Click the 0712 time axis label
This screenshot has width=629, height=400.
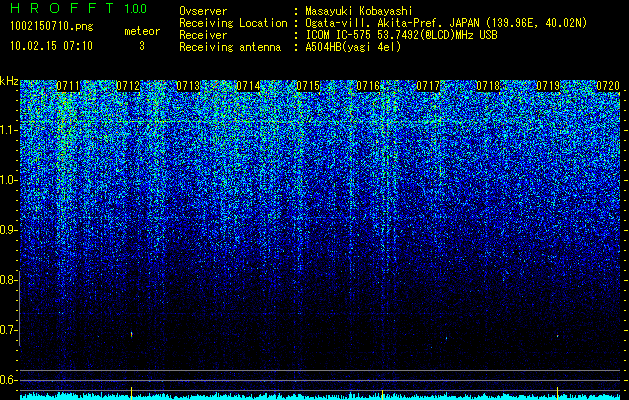[x=128, y=86]
